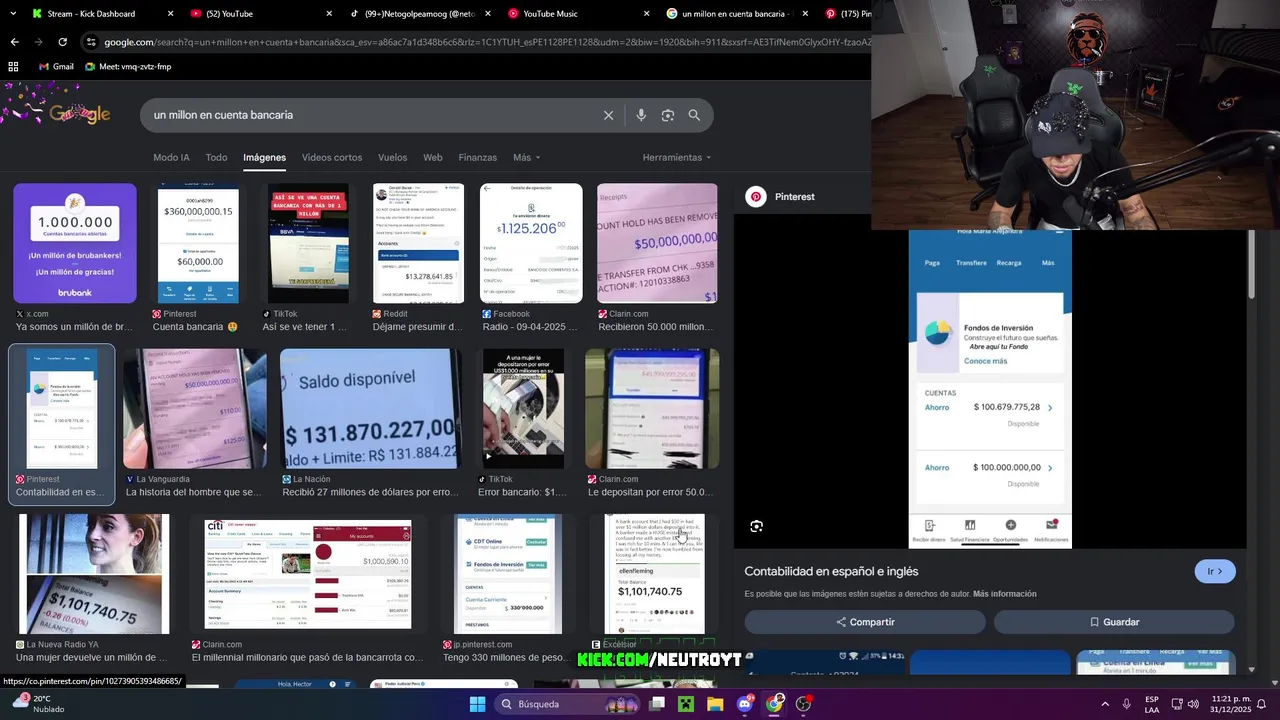Click the tray microphone icon
Screen dimensions: 1280x720
pyautogui.click(x=1127, y=704)
